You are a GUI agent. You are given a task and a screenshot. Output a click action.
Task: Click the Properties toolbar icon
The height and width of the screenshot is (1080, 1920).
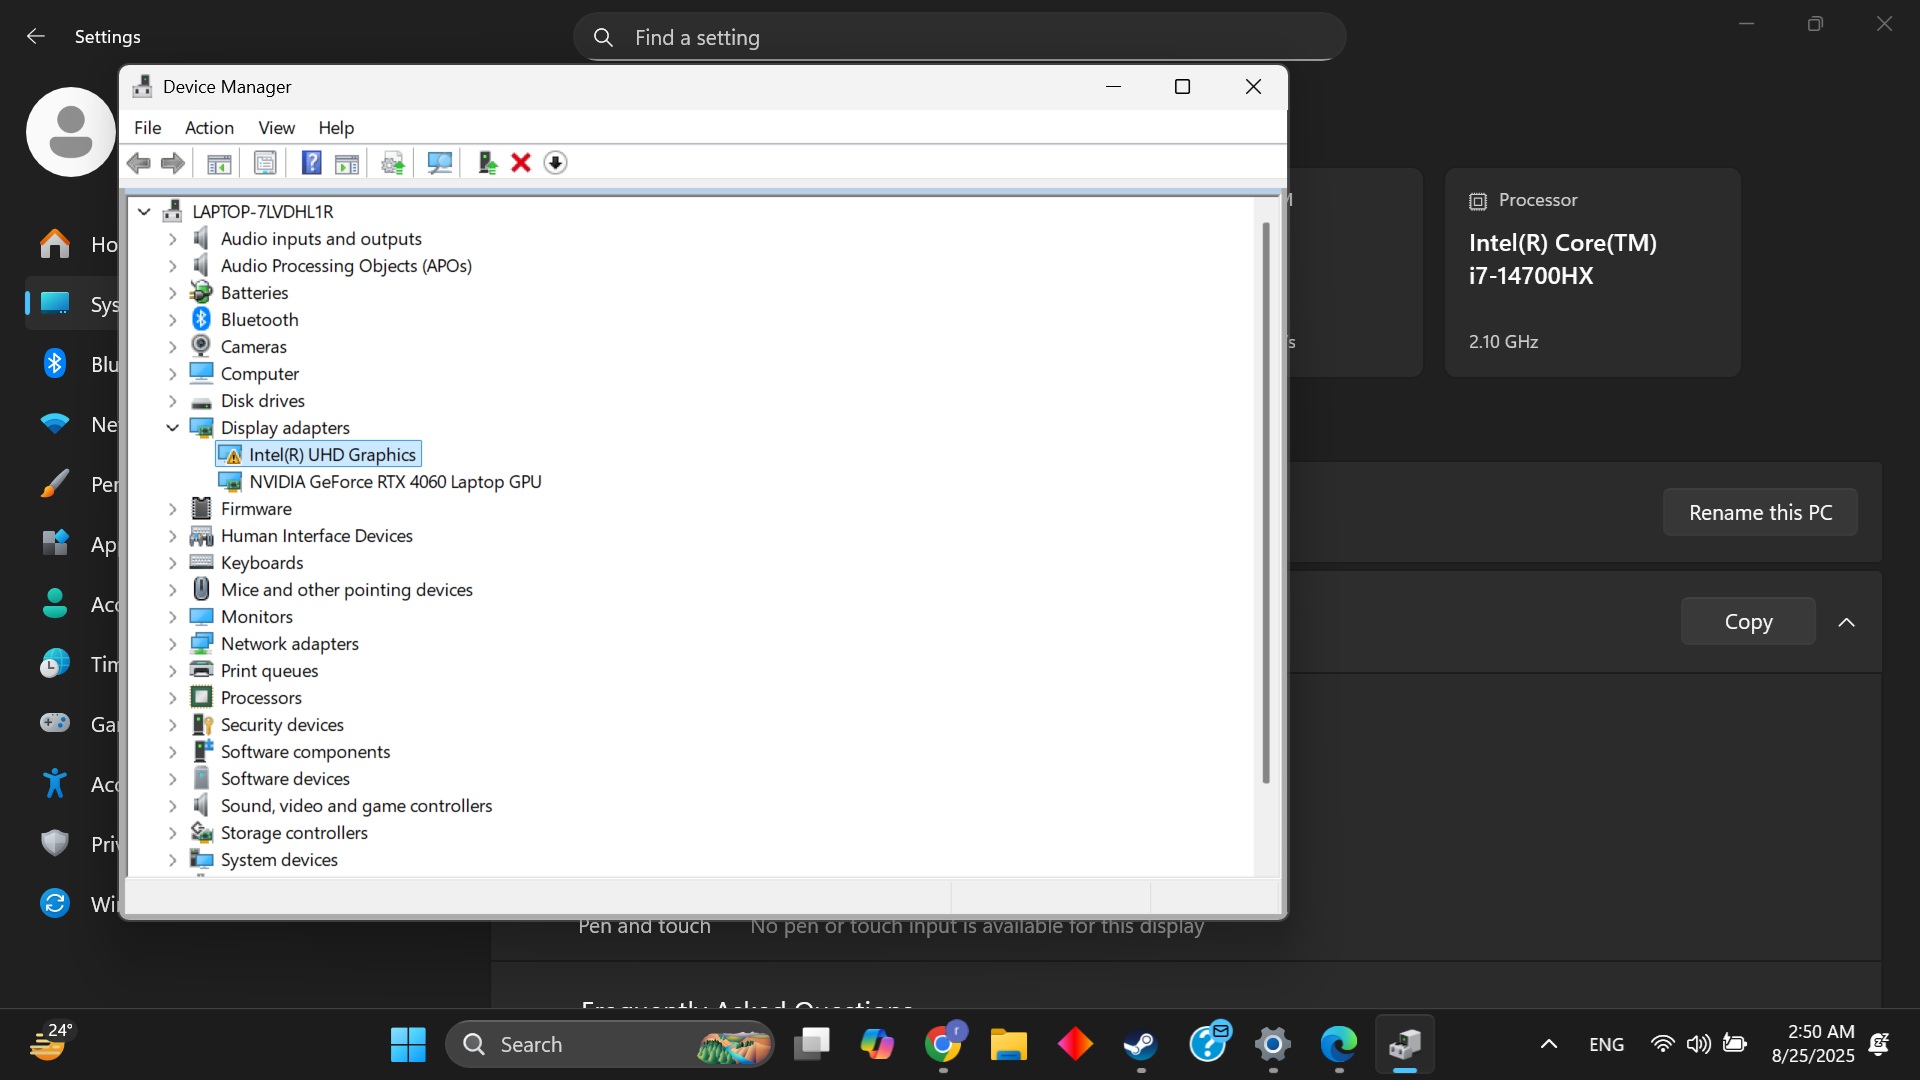(265, 163)
